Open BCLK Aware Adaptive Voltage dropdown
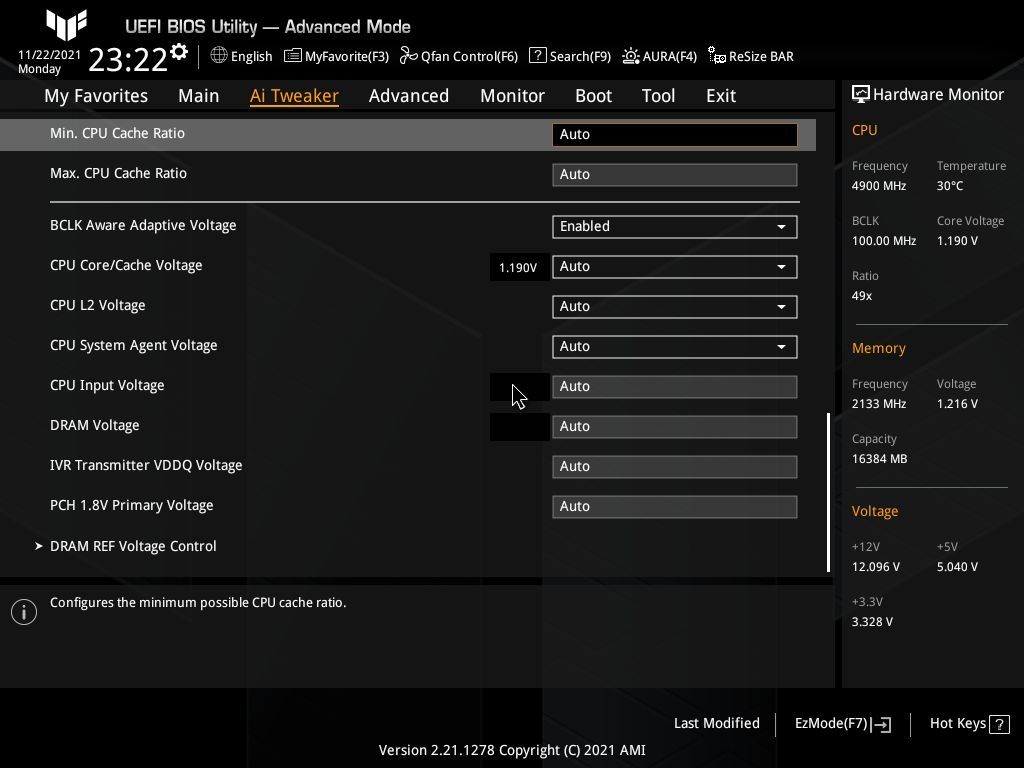The height and width of the screenshot is (768, 1024). pos(675,227)
